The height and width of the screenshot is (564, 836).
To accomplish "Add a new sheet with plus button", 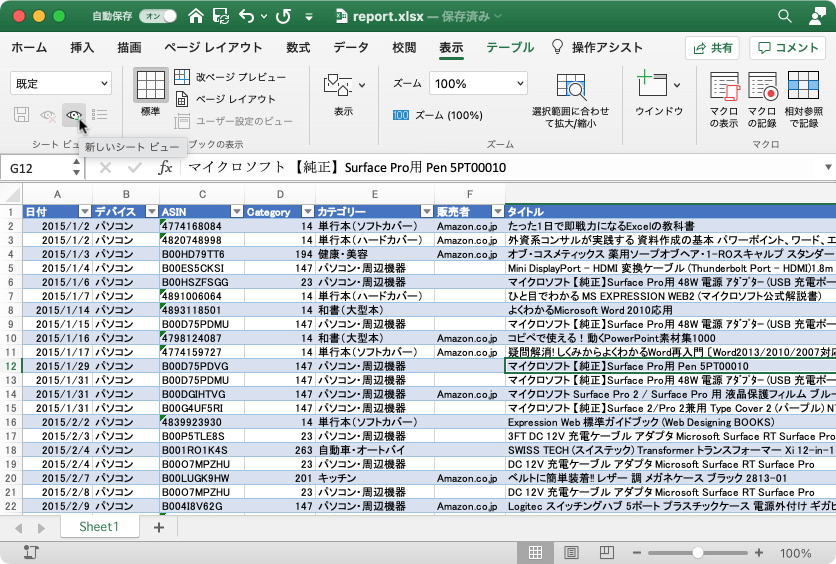I will (x=158, y=527).
